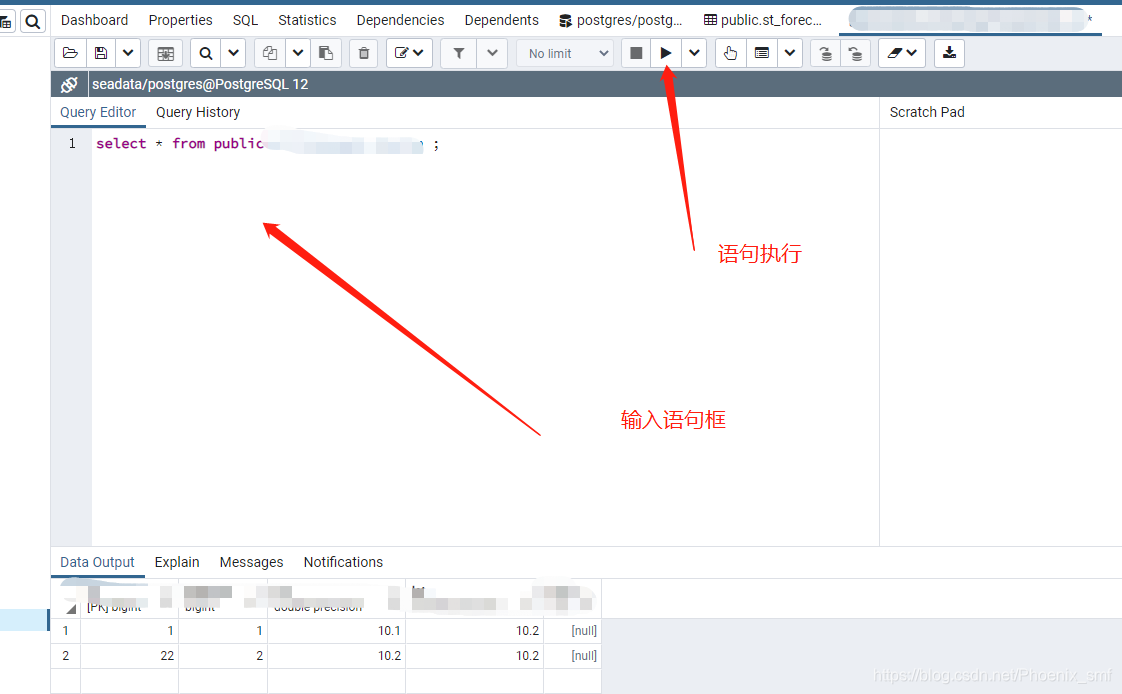Open the Properties tab

pyautogui.click(x=180, y=20)
